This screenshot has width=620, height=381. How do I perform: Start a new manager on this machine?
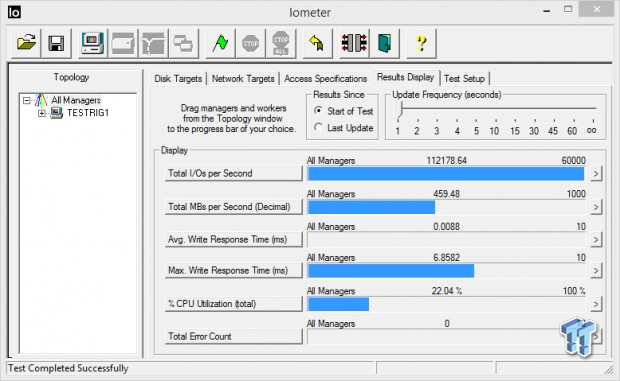click(93, 43)
